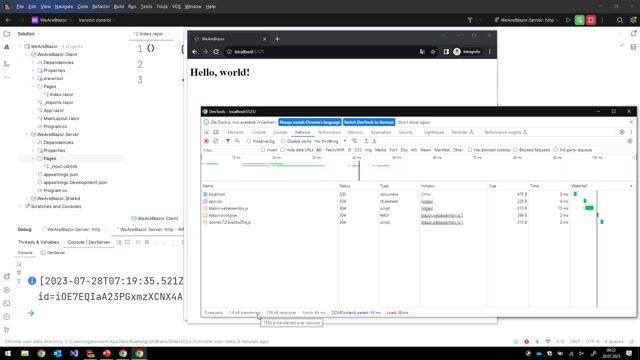Navigate back with Rider toolbar arrow
This screenshot has width=640, height=360.
[x=8, y=20]
